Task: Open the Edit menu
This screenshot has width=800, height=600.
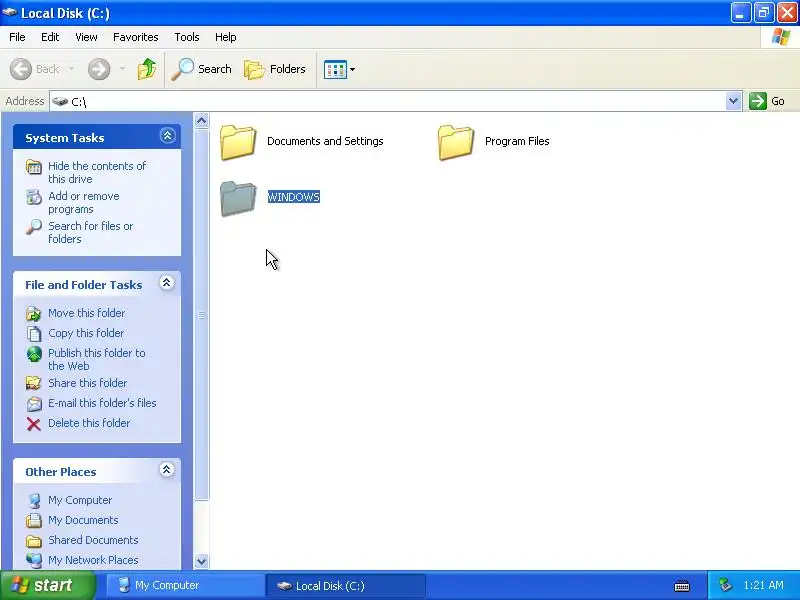Action: tap(50, 37)
